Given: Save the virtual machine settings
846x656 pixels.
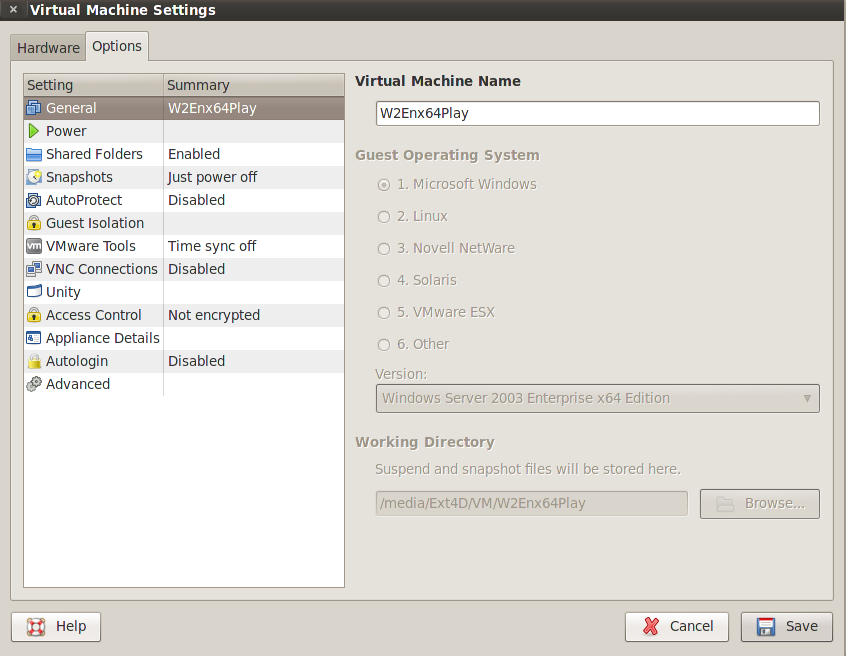Looking at the screenshot, I should [787, 626].
